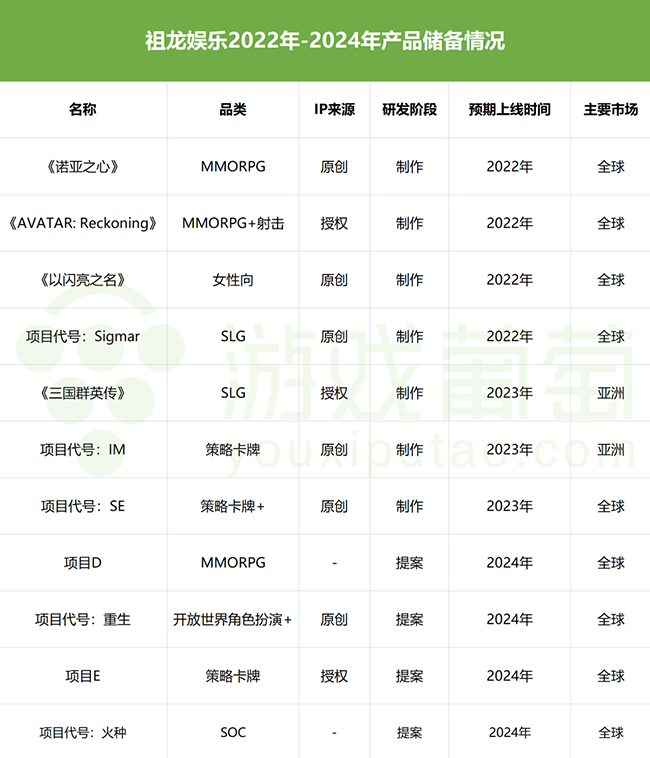This screenshot has width=650, height=758.
Task: Click 2022年 in the 《以闪亮之名》 row
Action: click(x=509, y=280)
